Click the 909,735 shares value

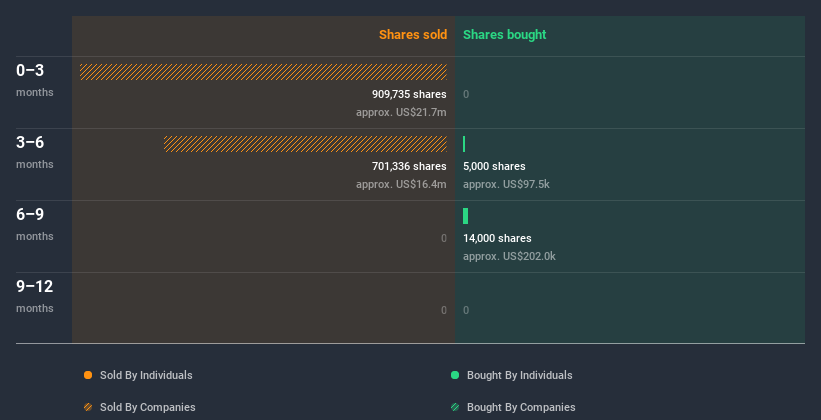point(409,94)
